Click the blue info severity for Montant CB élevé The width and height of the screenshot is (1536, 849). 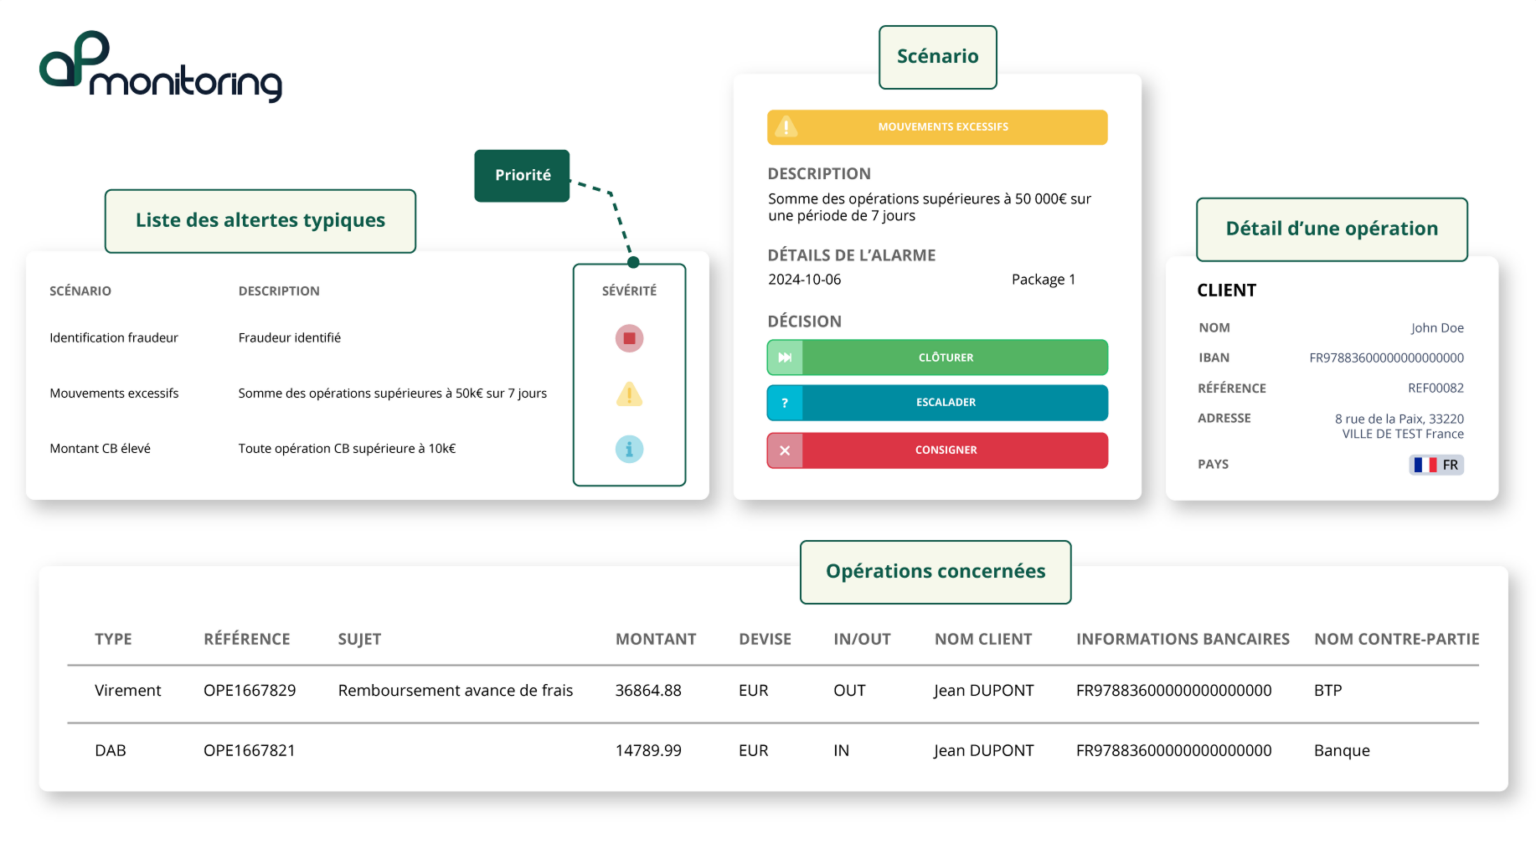629,449
